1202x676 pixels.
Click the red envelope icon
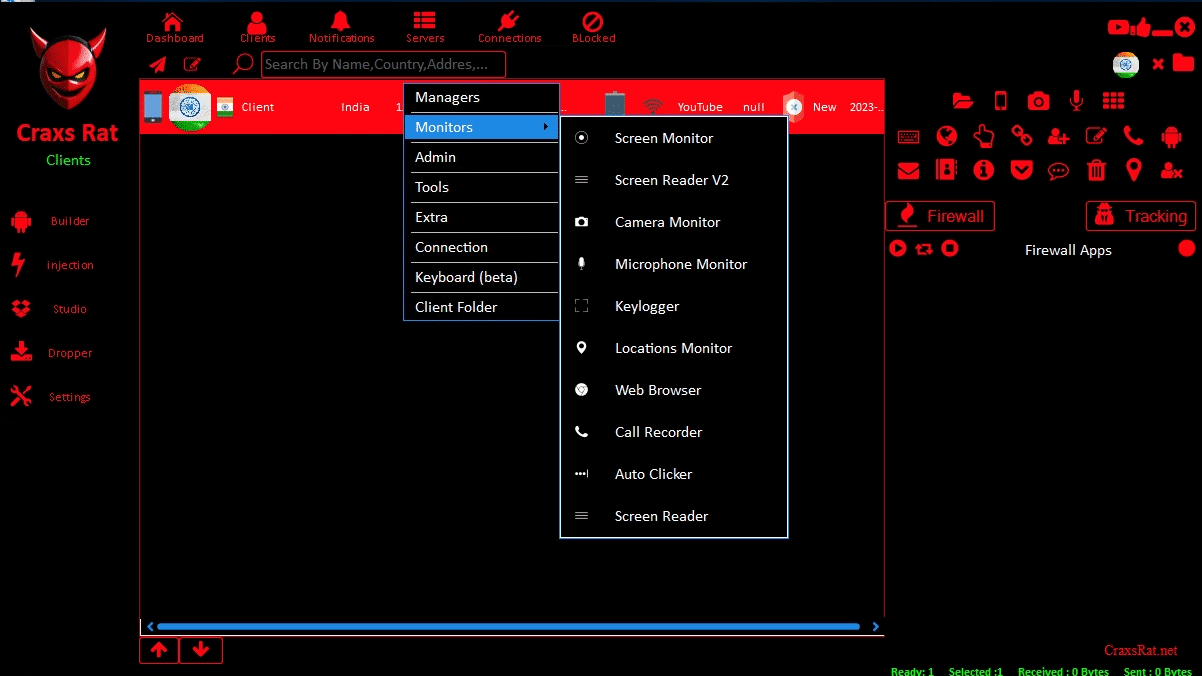point(908,171)
